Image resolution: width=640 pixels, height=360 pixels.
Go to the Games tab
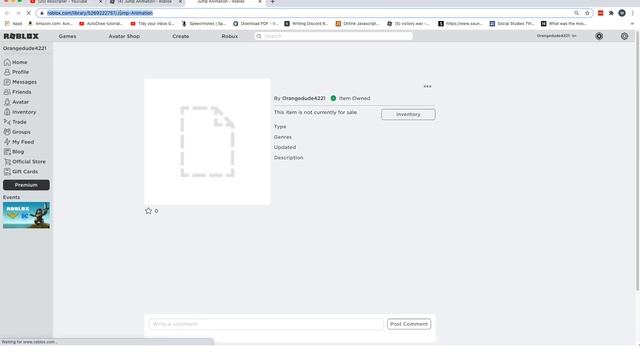(67, 36)
